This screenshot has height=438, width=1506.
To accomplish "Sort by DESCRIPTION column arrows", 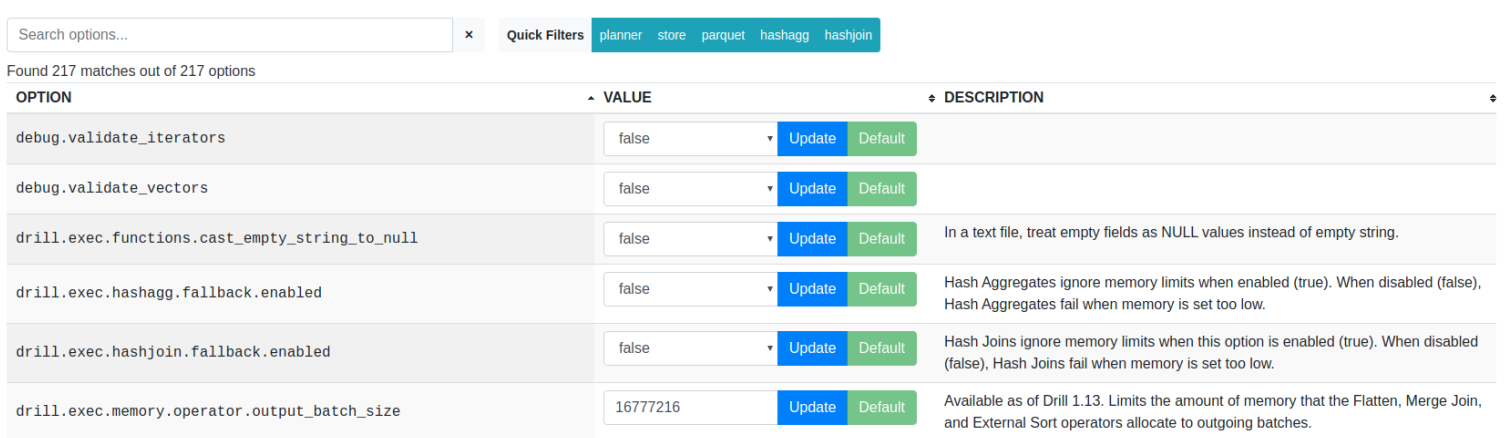I will (1492, 98).
